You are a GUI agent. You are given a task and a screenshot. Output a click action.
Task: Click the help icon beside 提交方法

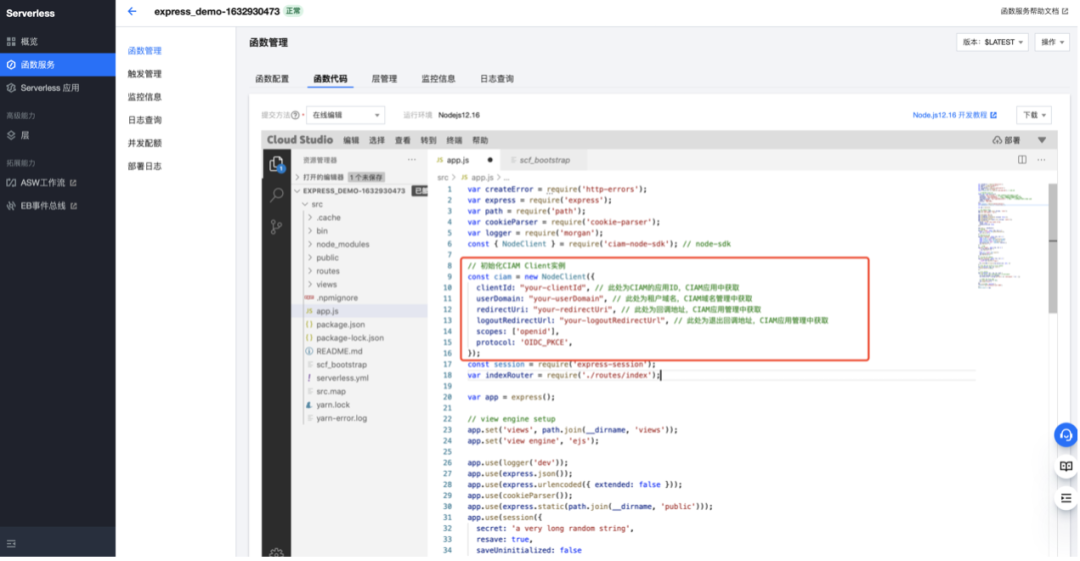297,115
